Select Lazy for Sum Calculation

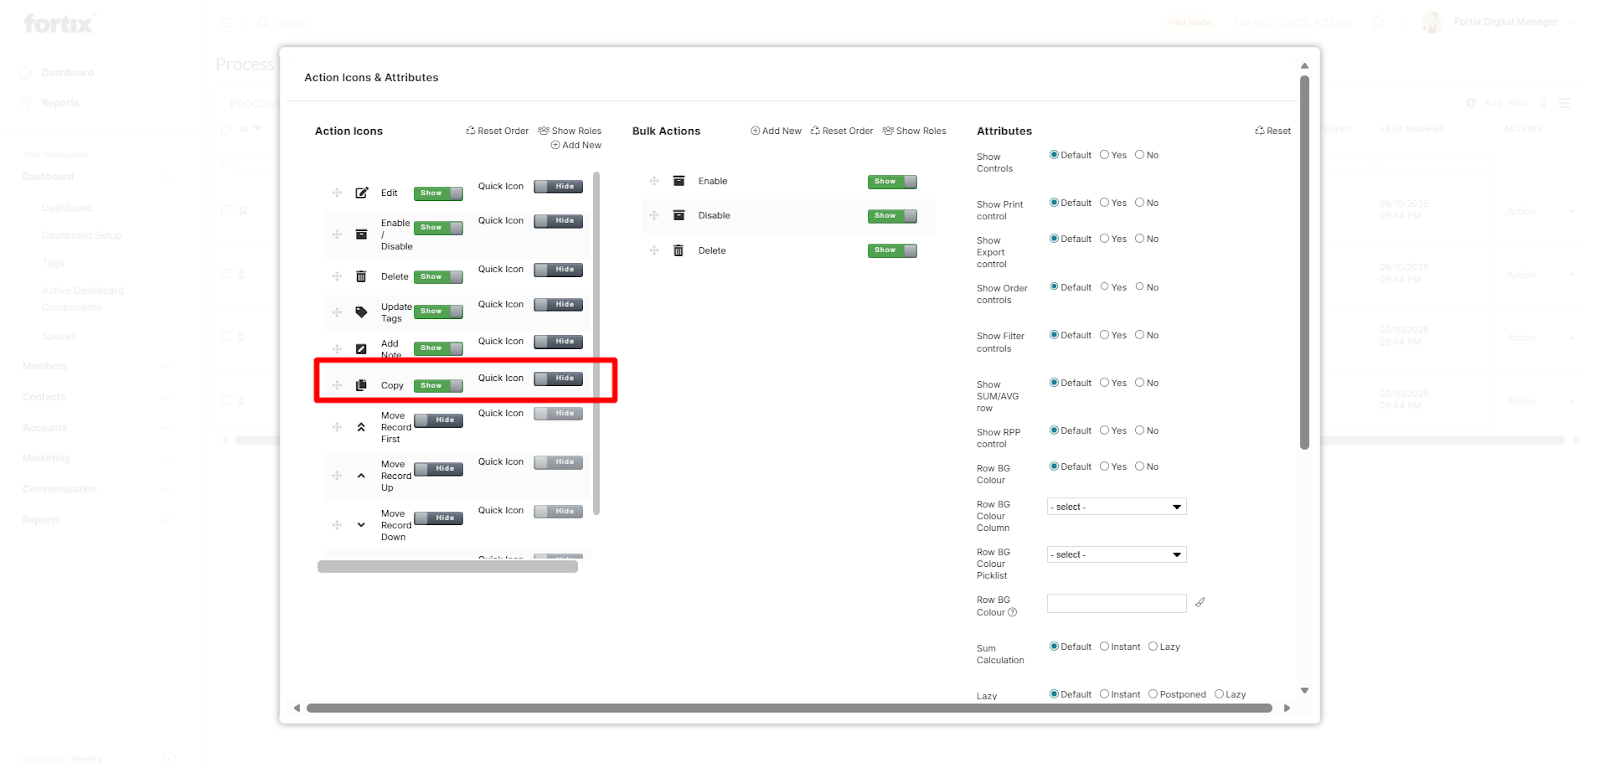pyautogui.click(x=1153, y=647)
